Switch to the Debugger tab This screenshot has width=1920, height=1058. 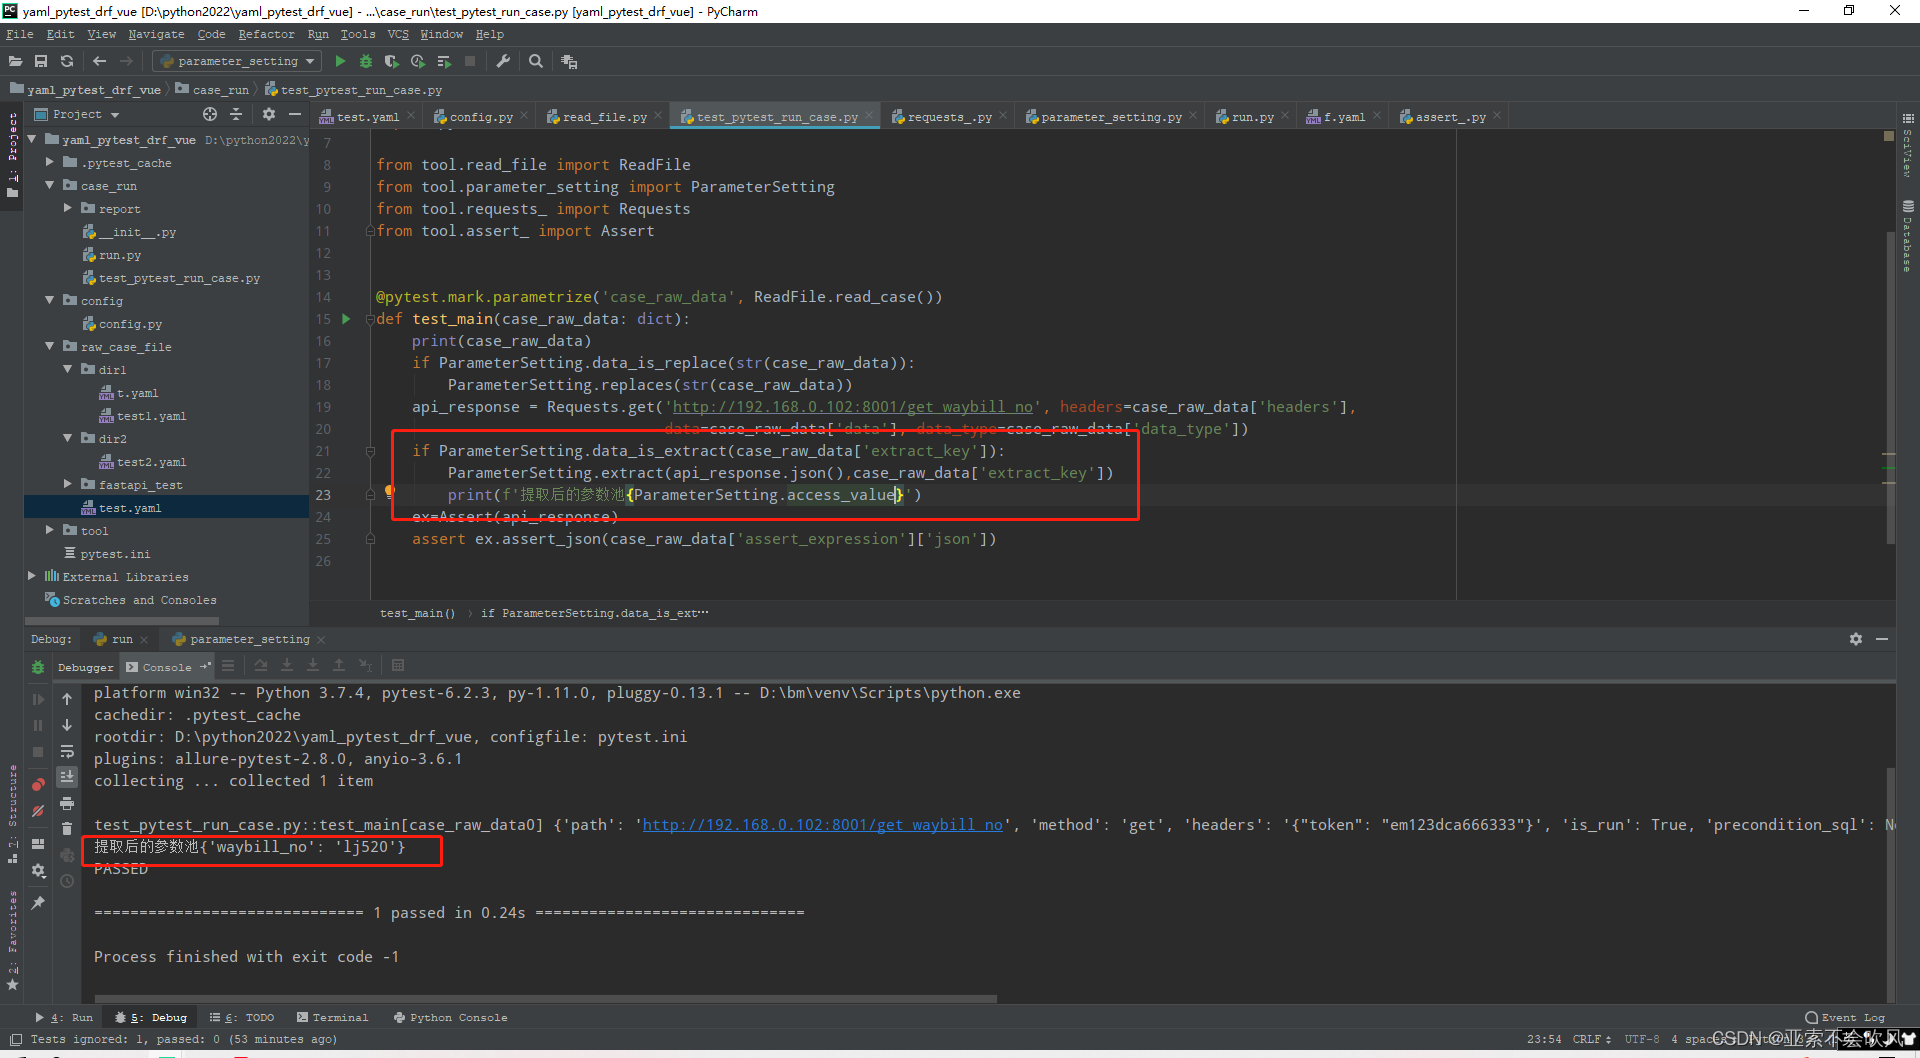click(x=85, y=667)
